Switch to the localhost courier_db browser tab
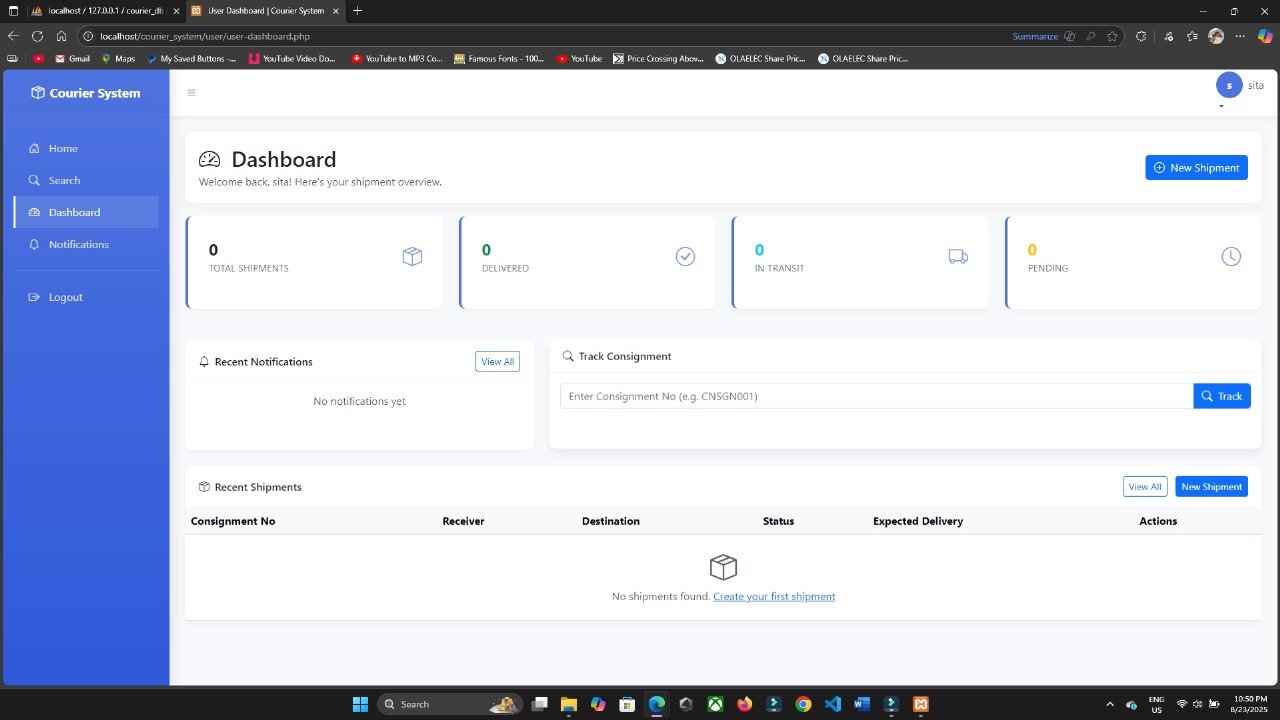Screen dimensions: 1280x720 (x=100, y=11)
